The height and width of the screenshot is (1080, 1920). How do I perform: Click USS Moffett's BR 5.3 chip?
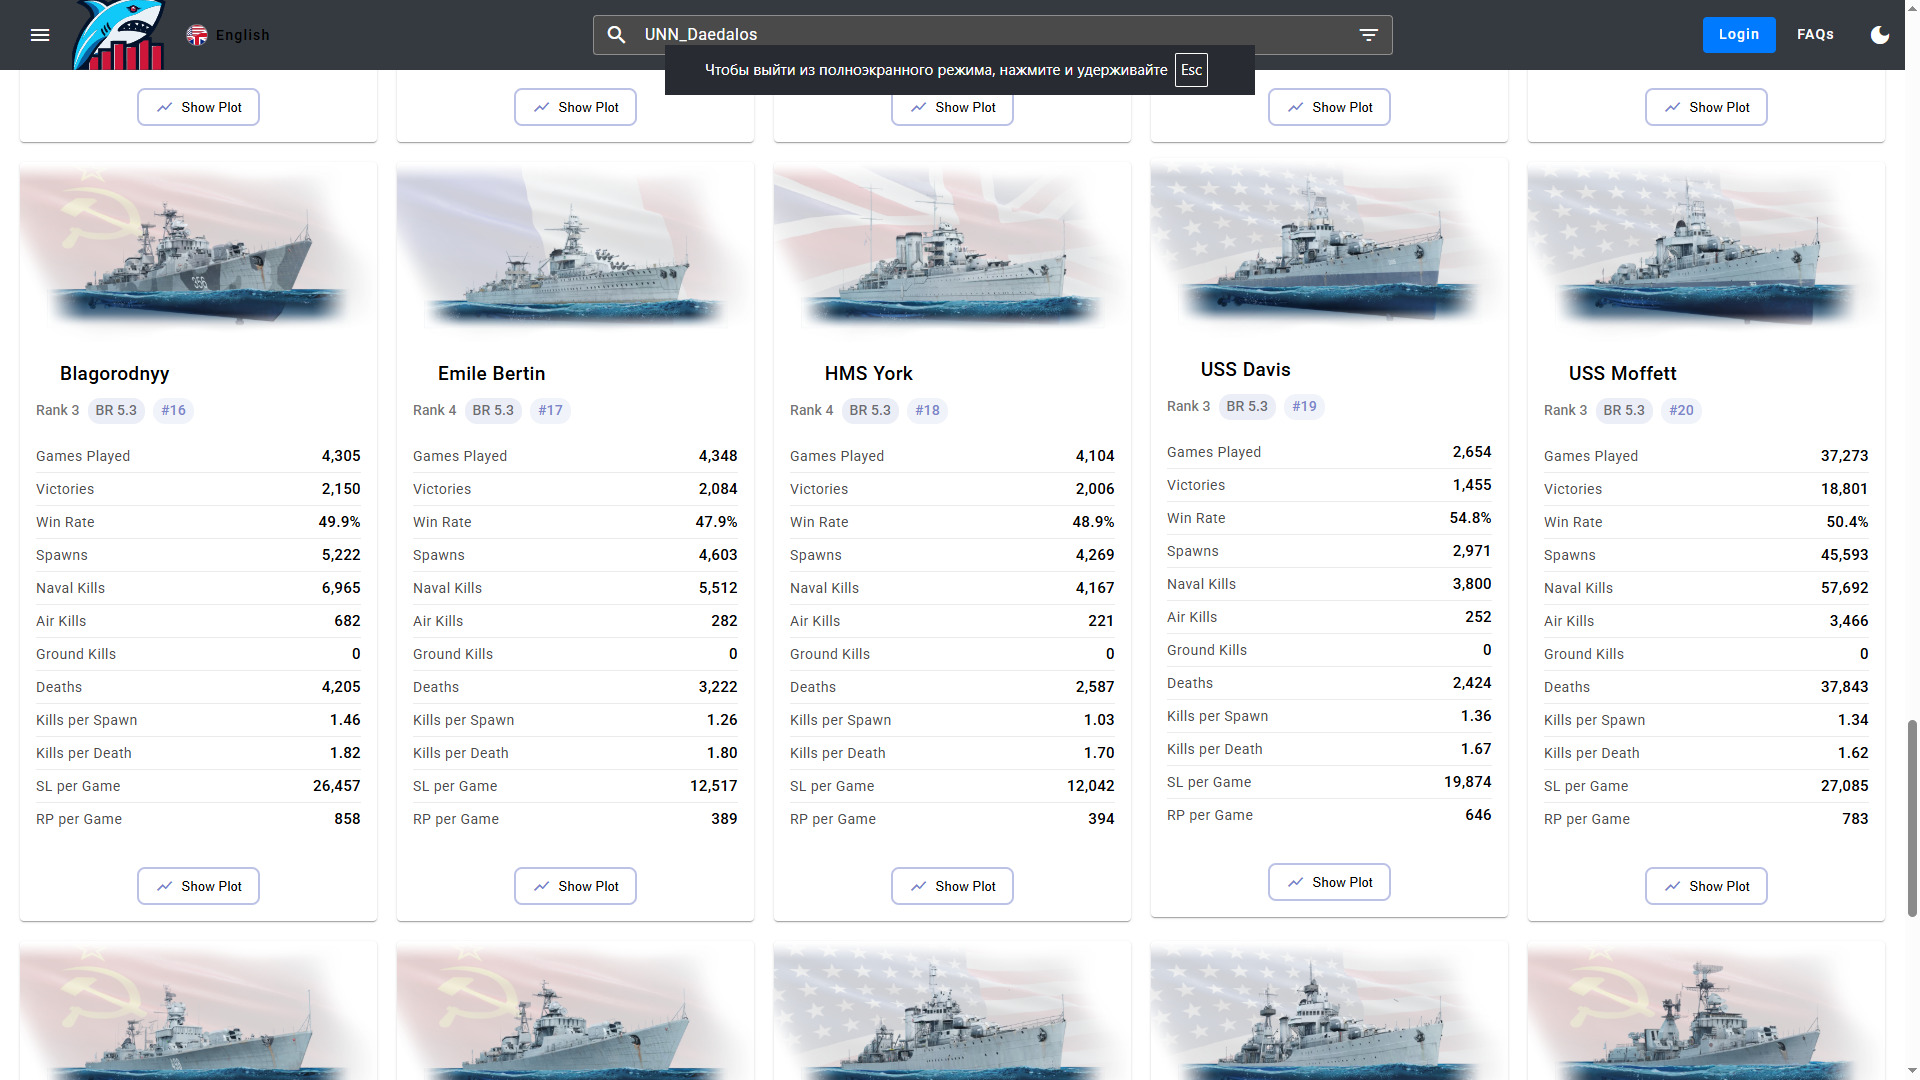coord(1624,411)
